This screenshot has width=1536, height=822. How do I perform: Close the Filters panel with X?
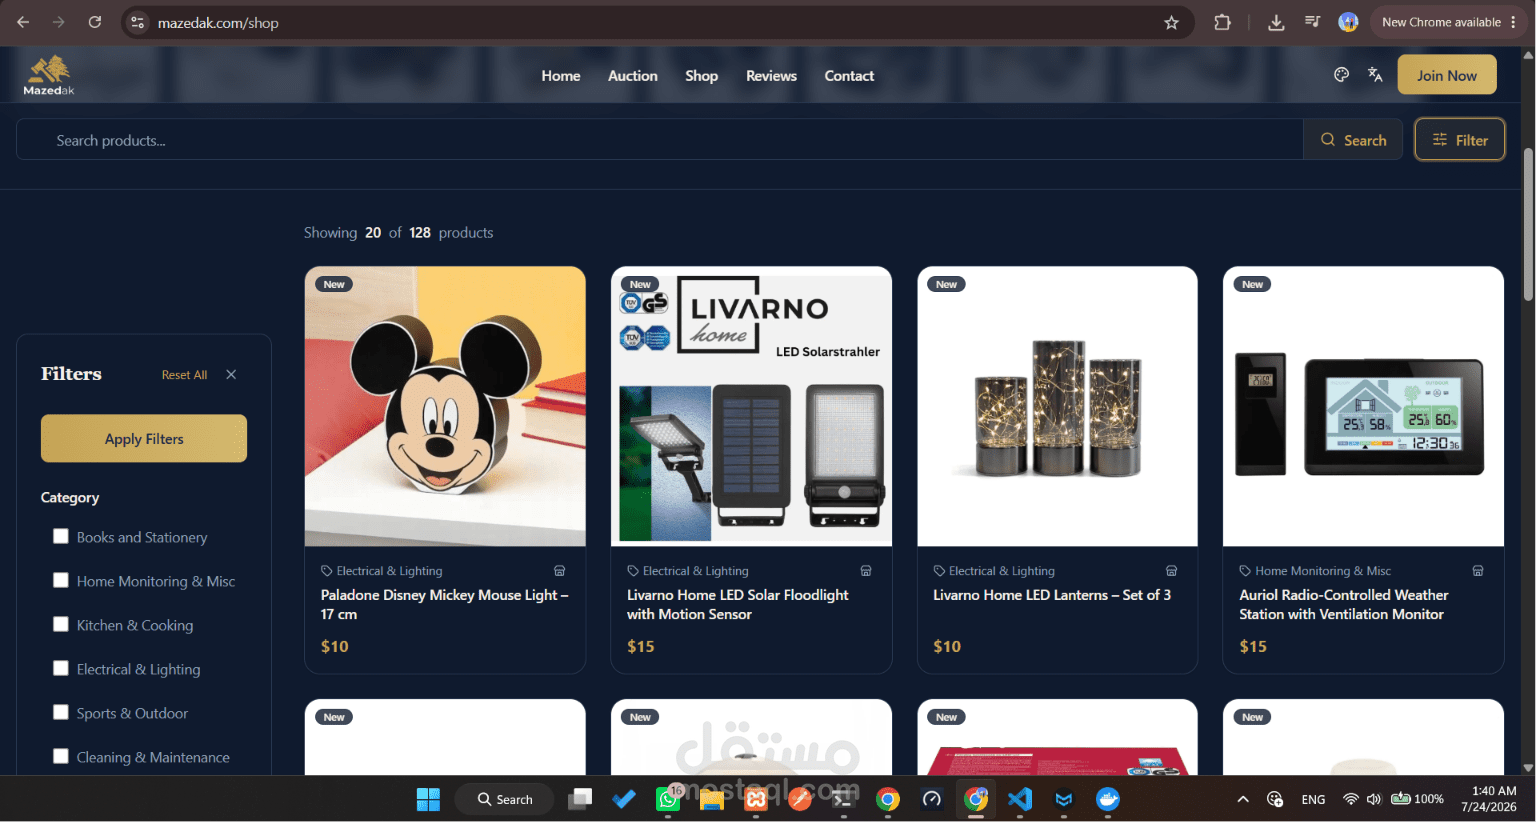(x=231, y=374)
